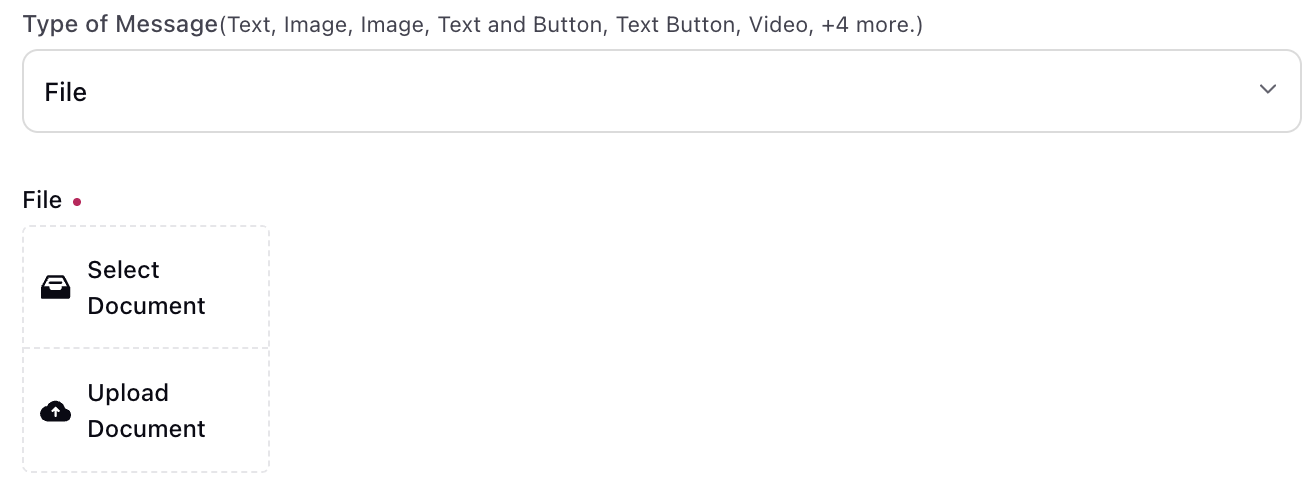Click the 'Document' word under Select
Screen dimensions: 1316x502
(147, 306)
